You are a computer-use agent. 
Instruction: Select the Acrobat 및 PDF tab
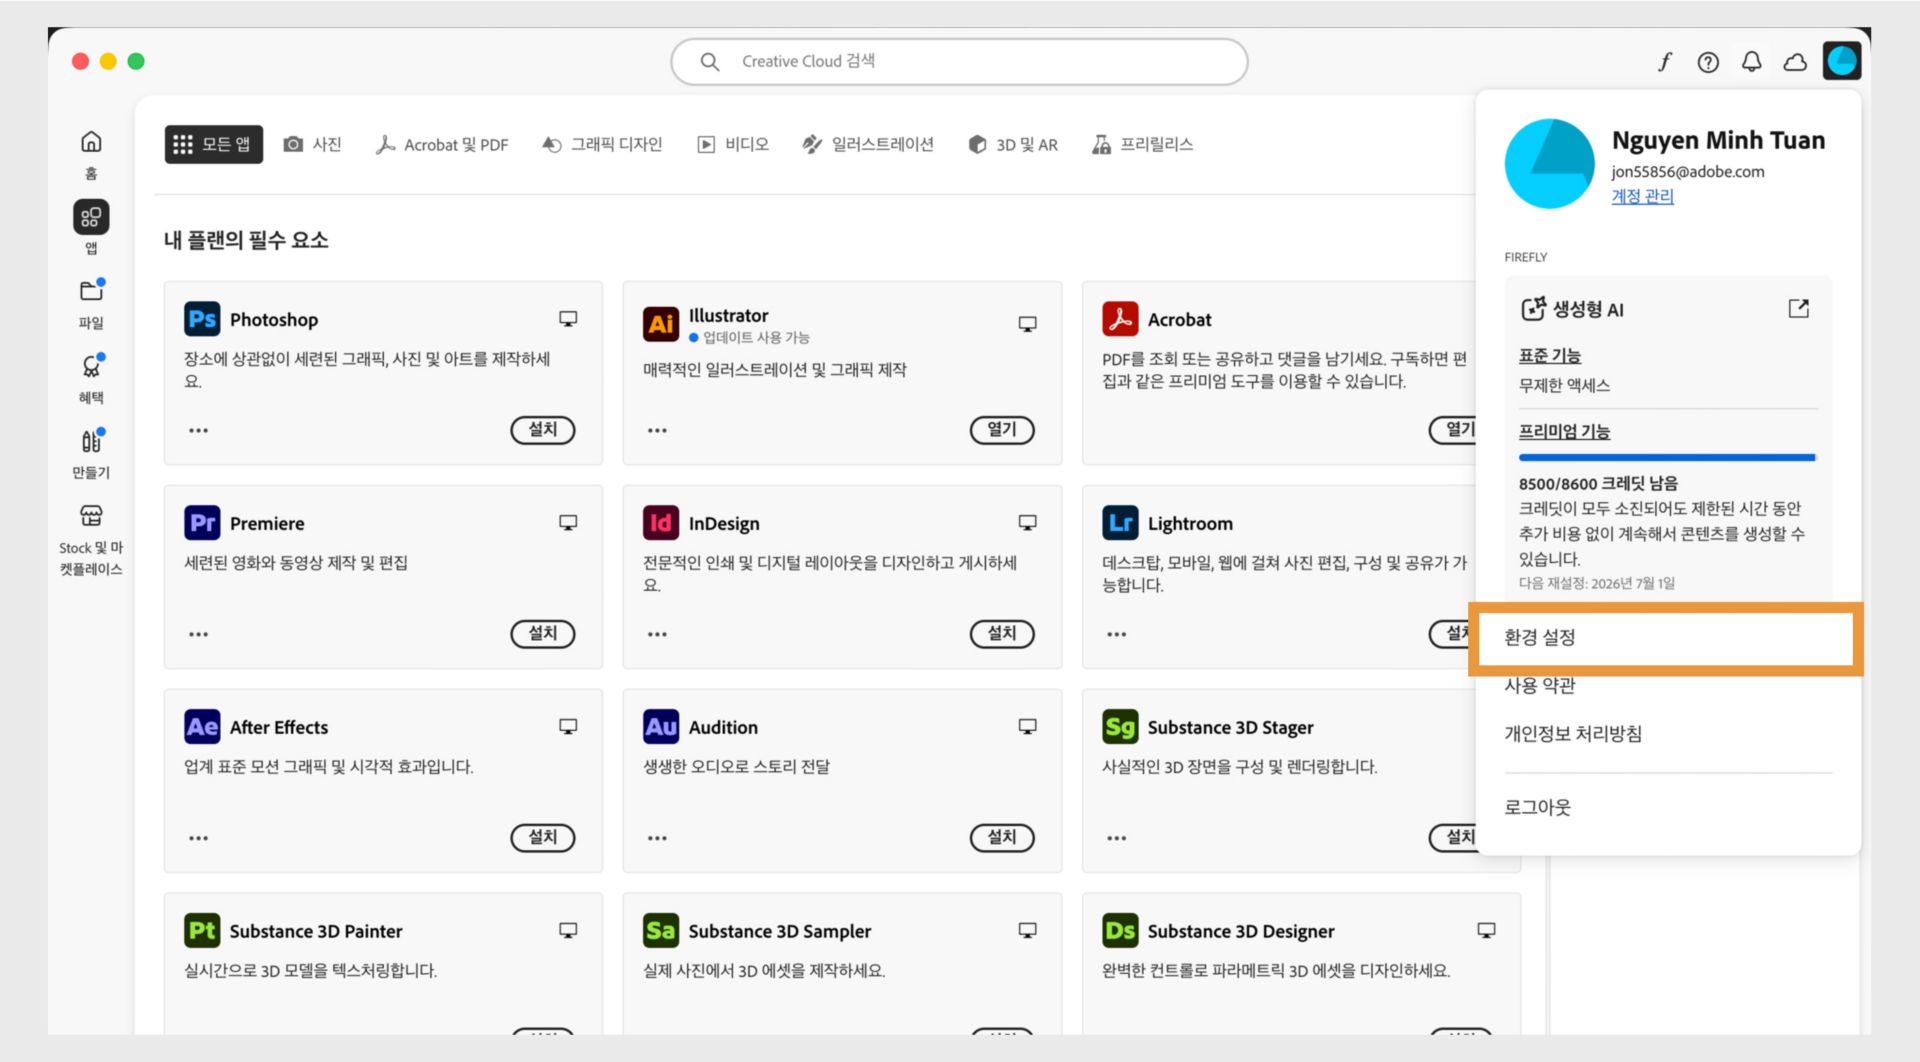[x=442, y=144]
